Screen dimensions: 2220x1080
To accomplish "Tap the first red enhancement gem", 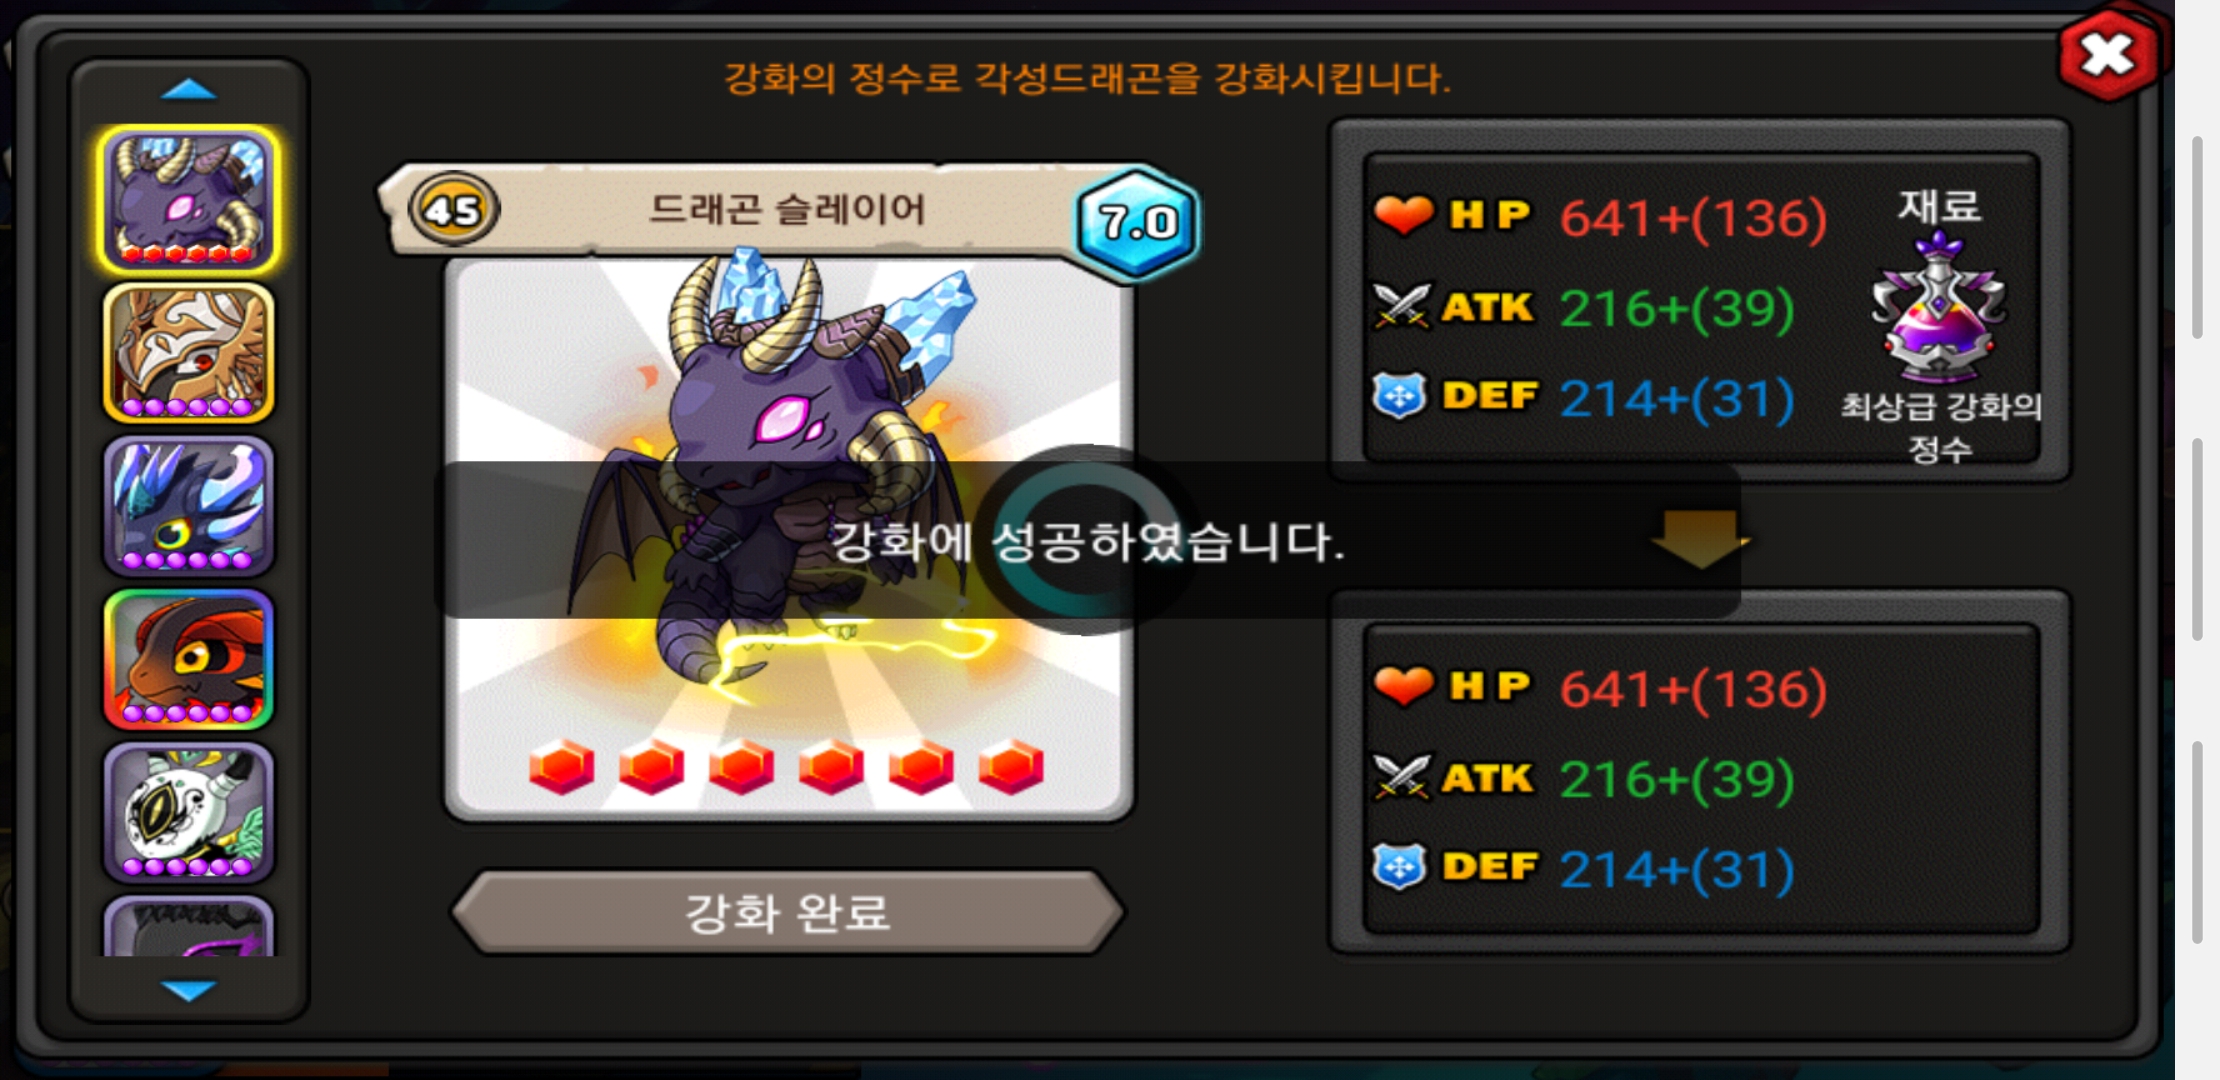I will [562, 768].
